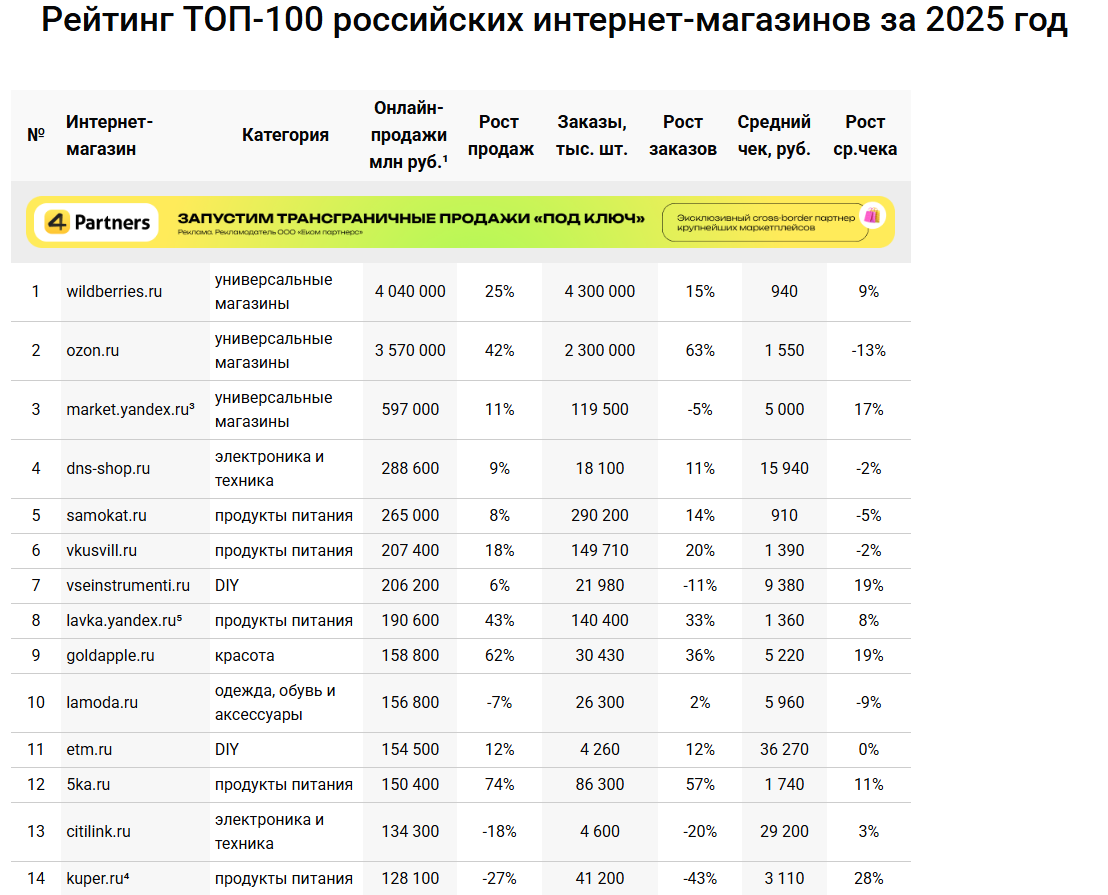Select the samokat.ru store name
Screen dimensions: 1108x895
click(107, 516)
